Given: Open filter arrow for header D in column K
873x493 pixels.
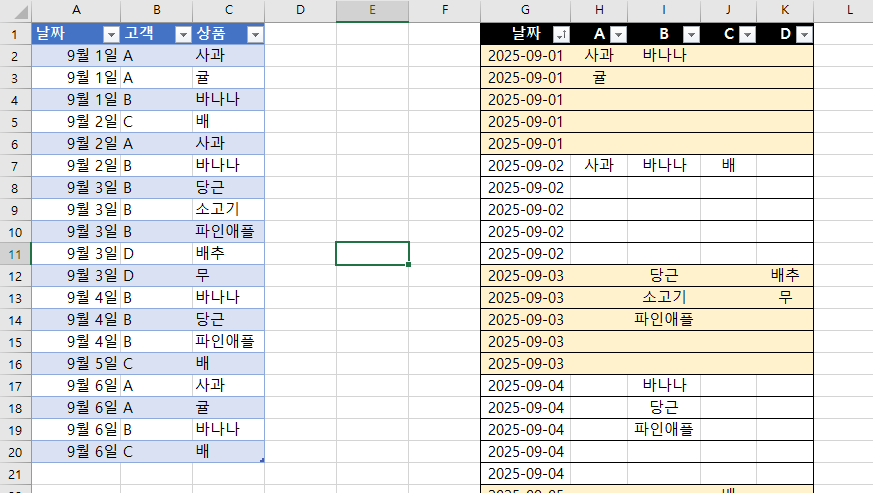Looking at the screenshot, I should click(x=803, y=34).
